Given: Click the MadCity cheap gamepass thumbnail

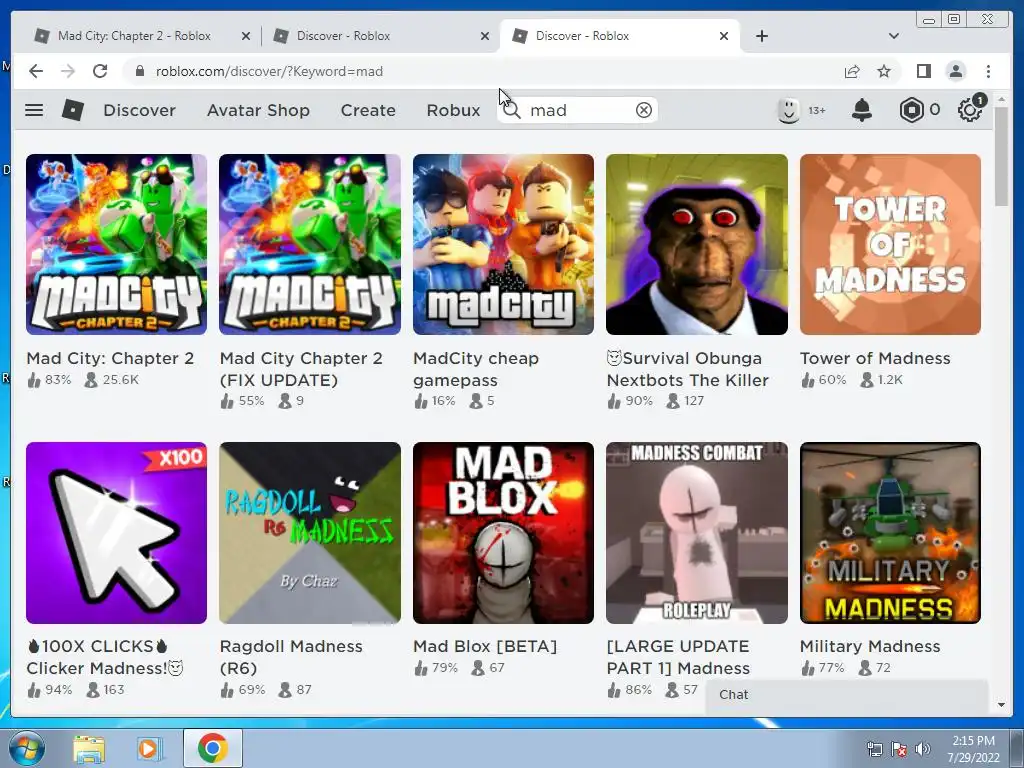Looking at the screenshot, I should click(504, 244).
